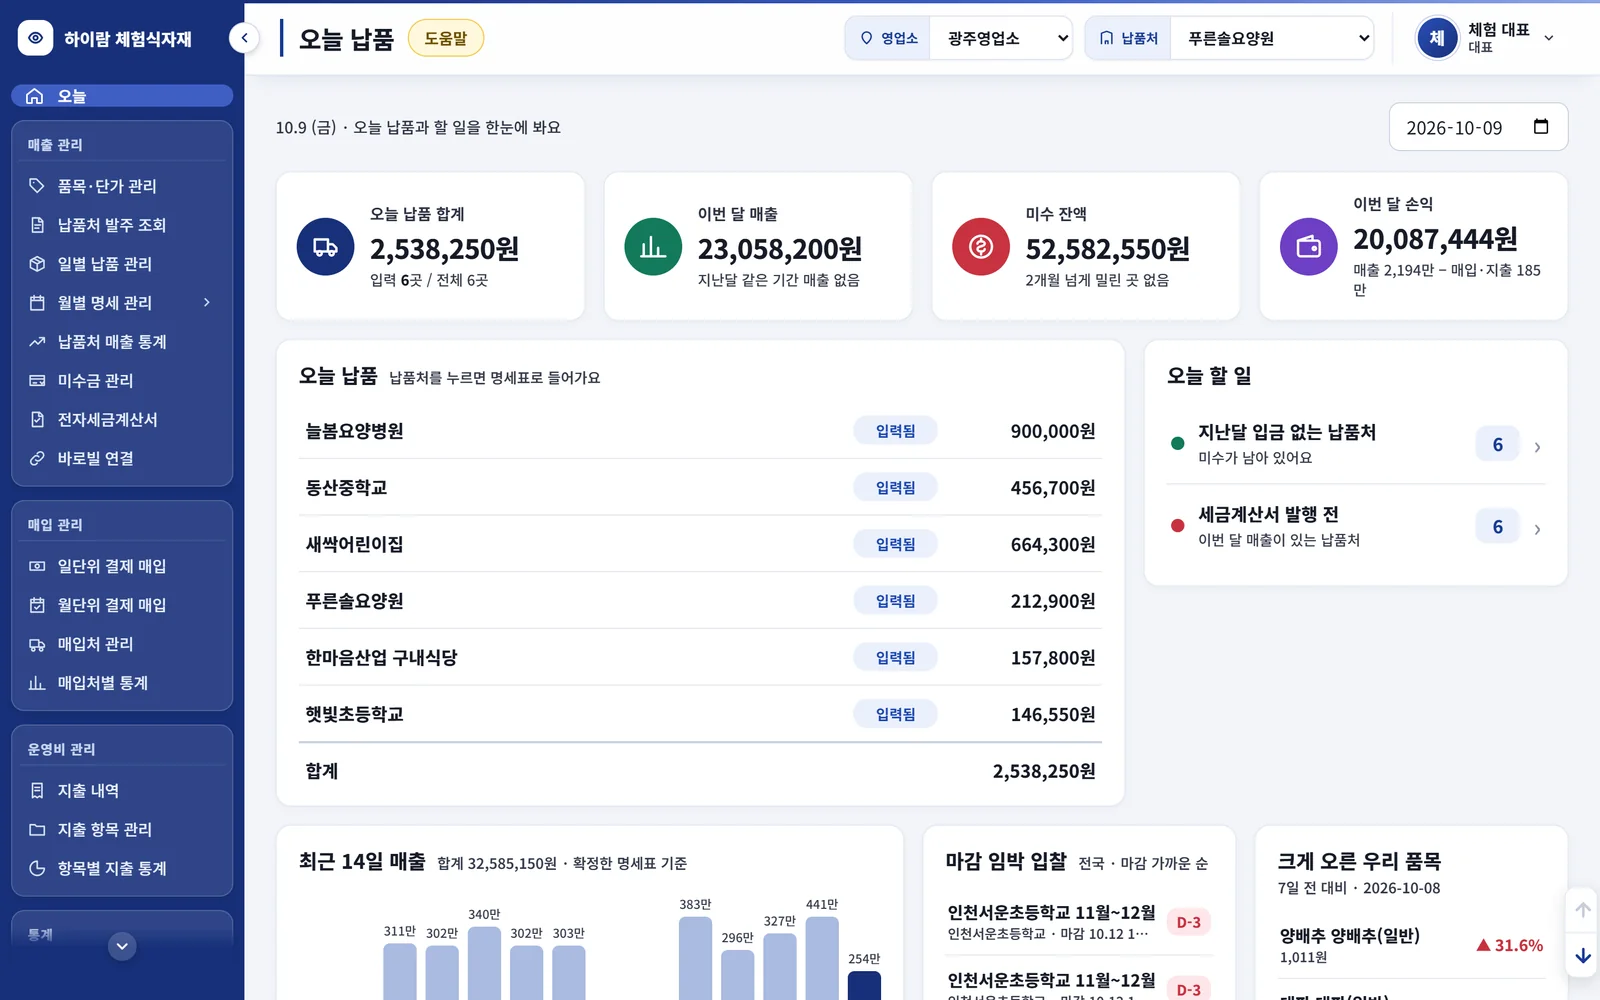
Task: Open 전자세금계산서 menu
Action: tap(122, 420)
